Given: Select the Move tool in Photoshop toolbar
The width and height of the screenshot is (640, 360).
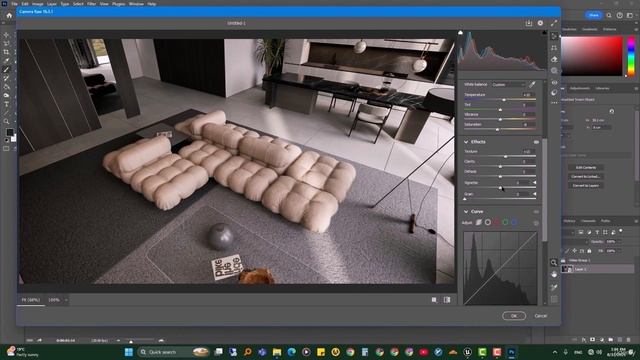Looking at the screenshot, I should tap(7, 35).
